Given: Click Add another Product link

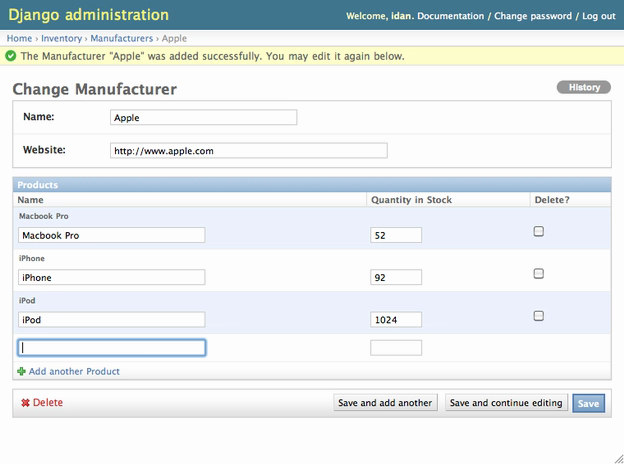Looking at the screenshot, I should click(74, 371).
